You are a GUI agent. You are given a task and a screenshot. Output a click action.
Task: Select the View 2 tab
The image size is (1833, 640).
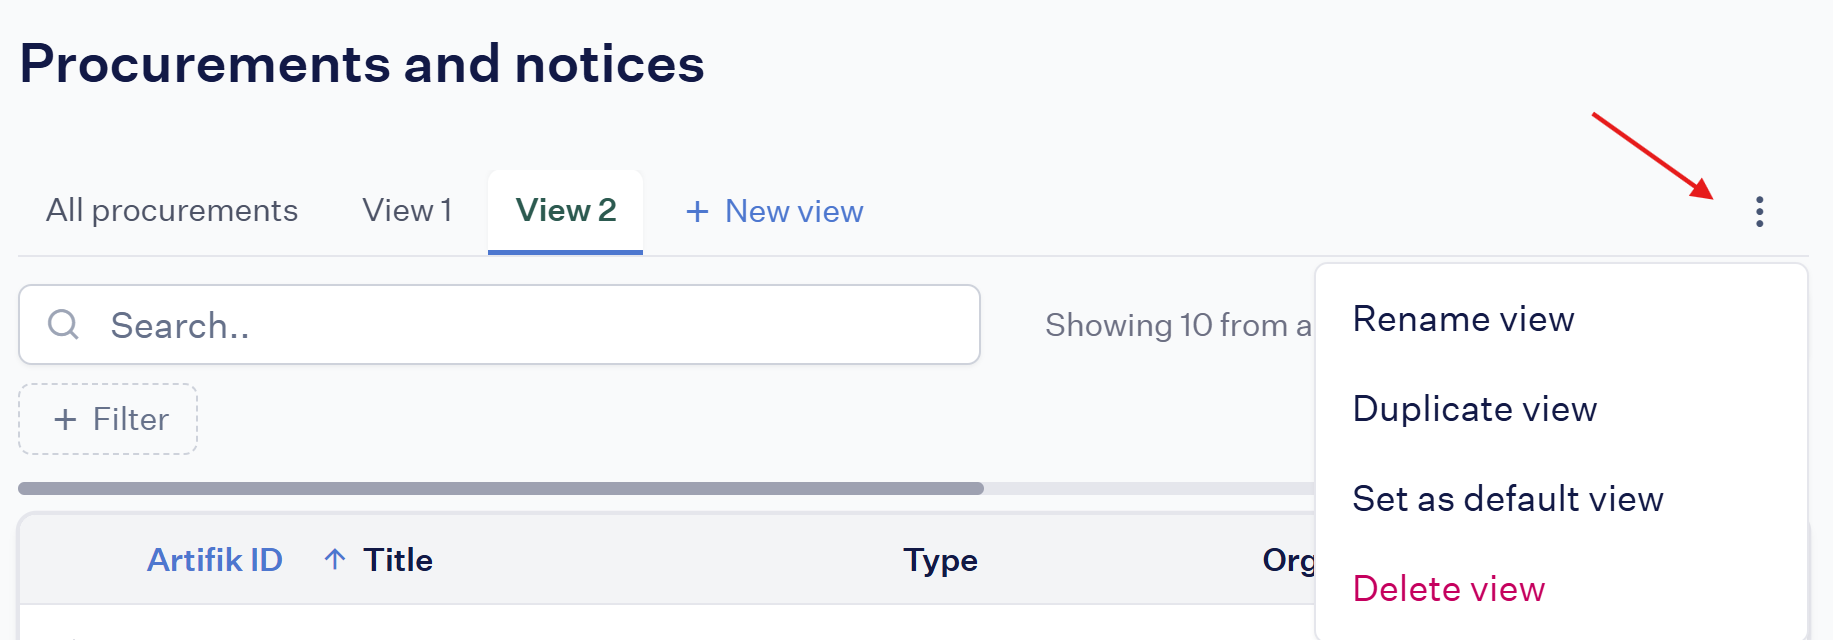[x=565, y=211]
